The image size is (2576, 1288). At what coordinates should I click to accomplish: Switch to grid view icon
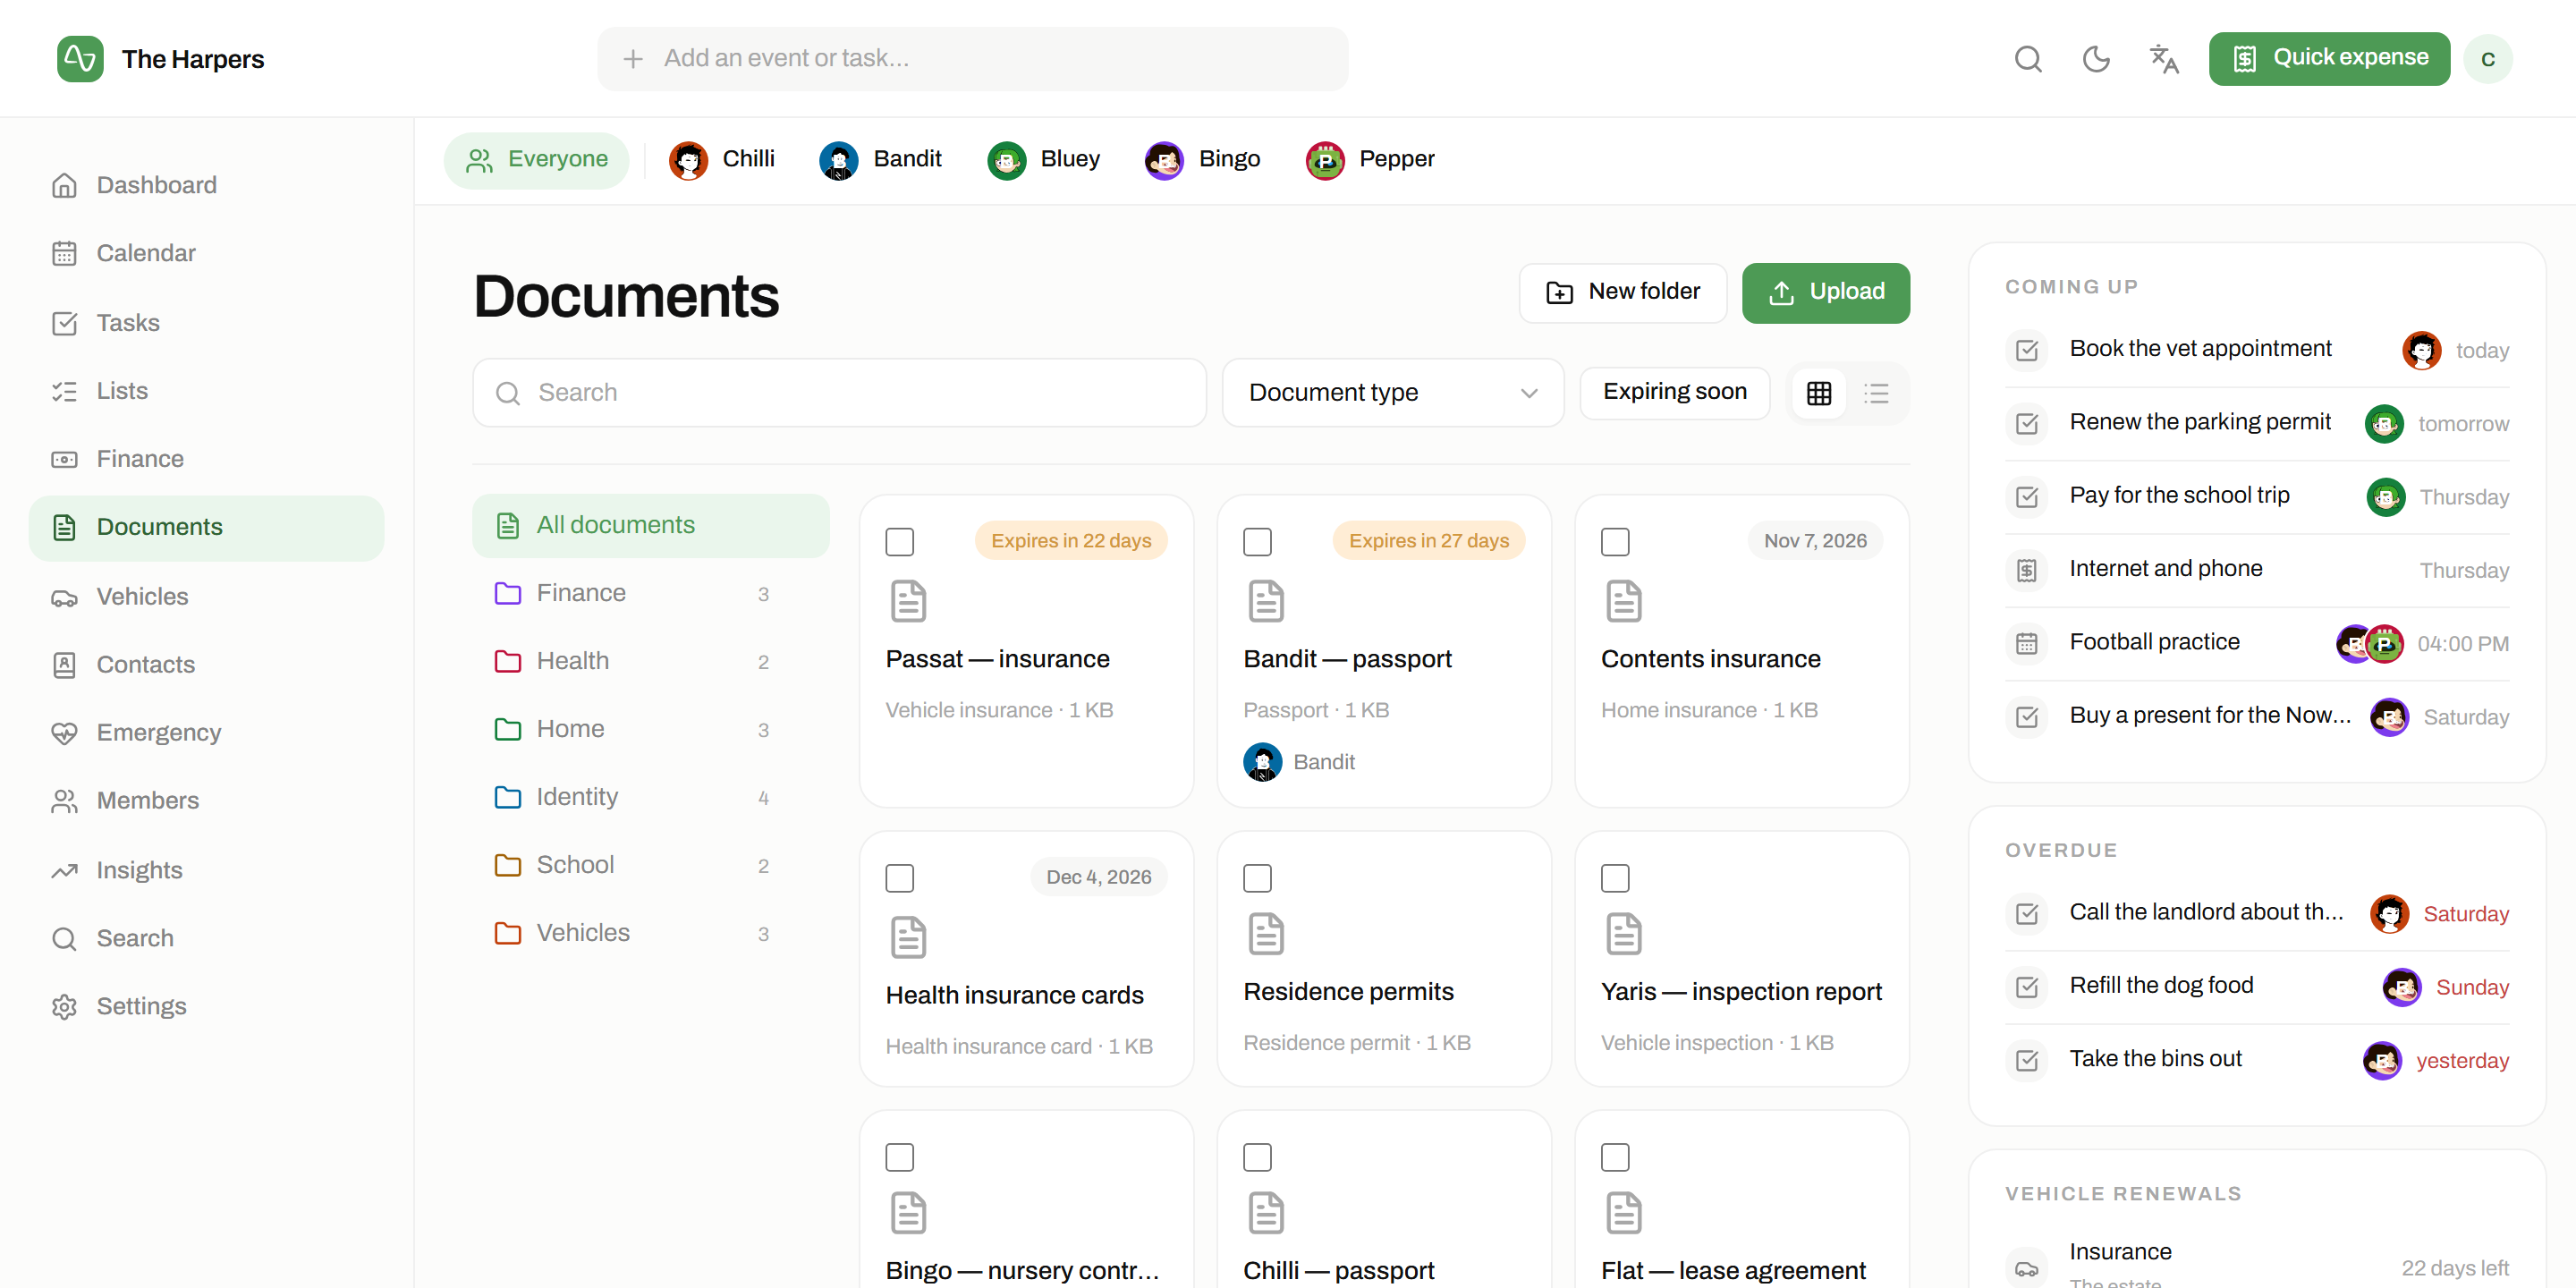[x=1819, y=393]
